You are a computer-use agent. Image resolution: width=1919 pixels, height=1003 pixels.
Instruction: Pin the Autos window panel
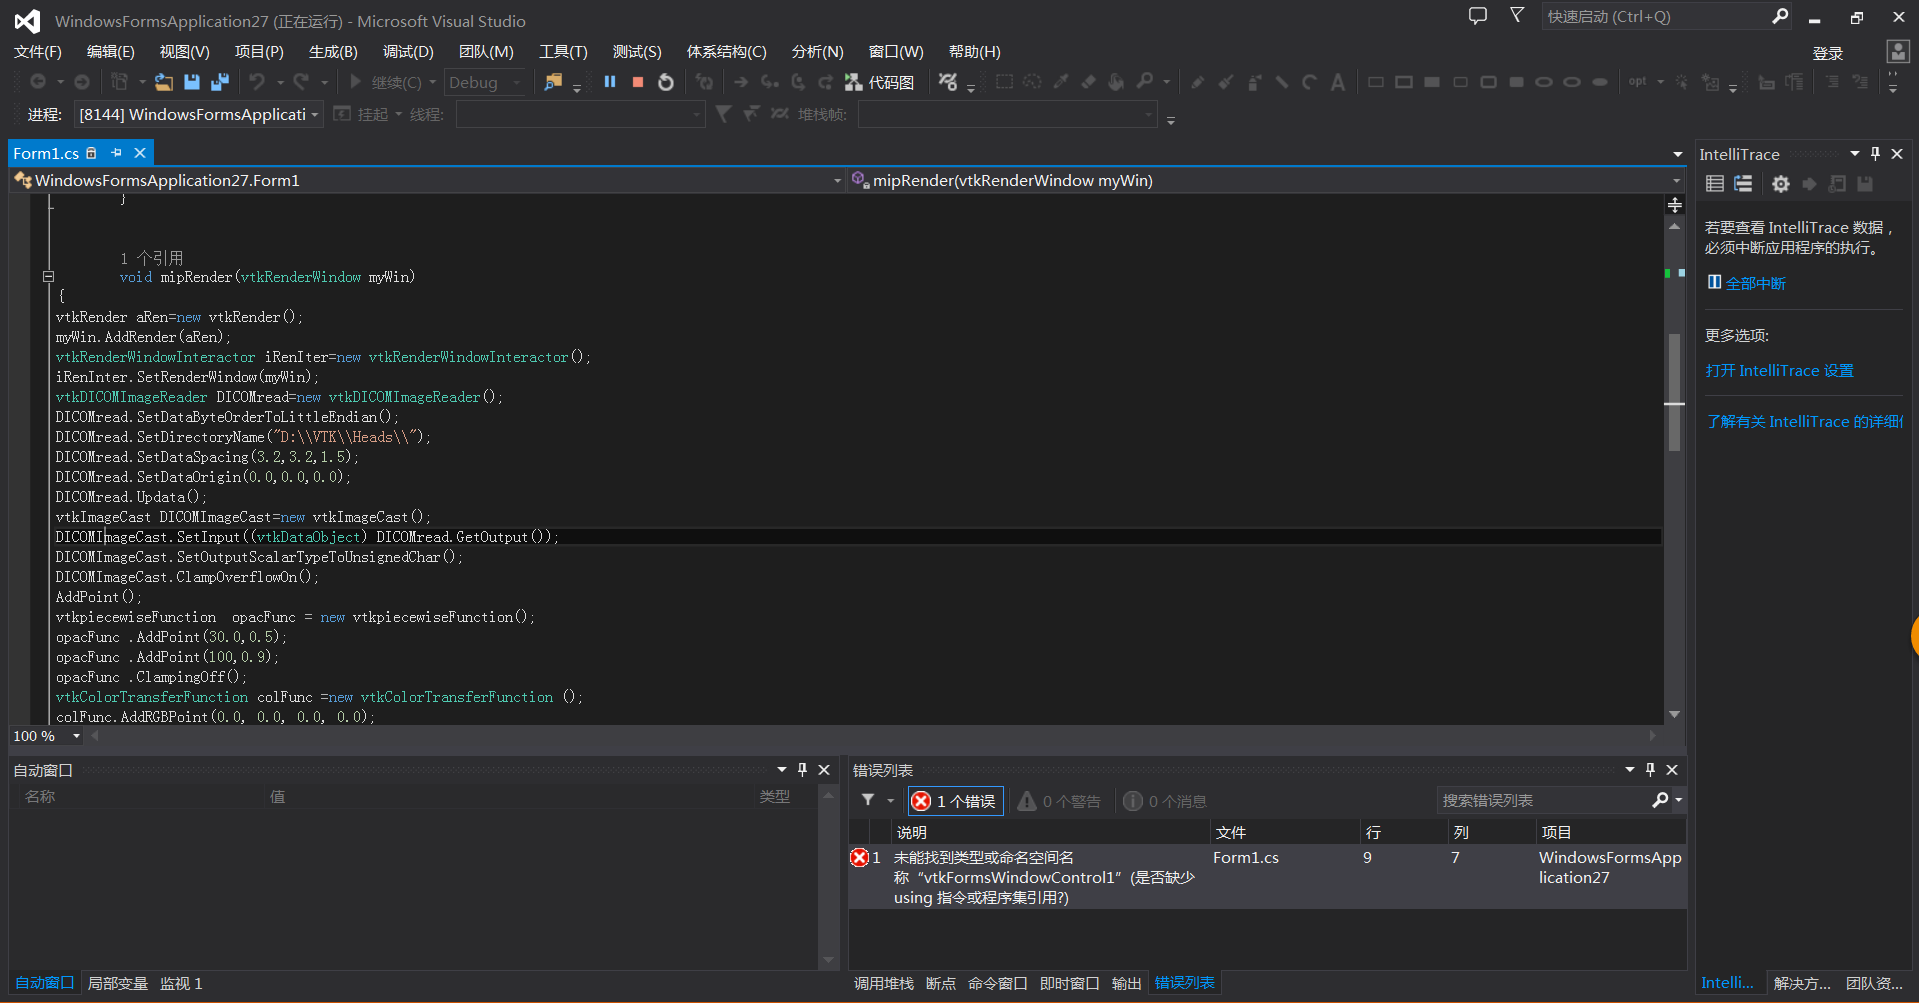802,770
